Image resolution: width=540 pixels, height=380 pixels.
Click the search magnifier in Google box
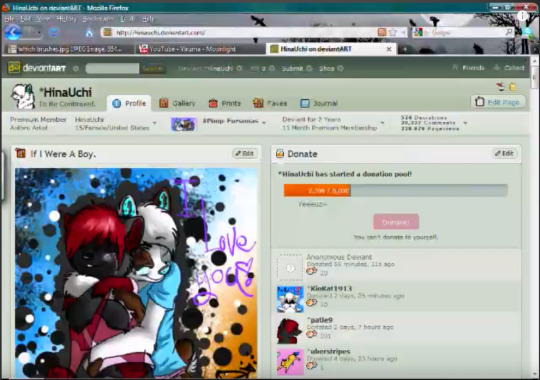pyautogui.click(x=509, y=32)
